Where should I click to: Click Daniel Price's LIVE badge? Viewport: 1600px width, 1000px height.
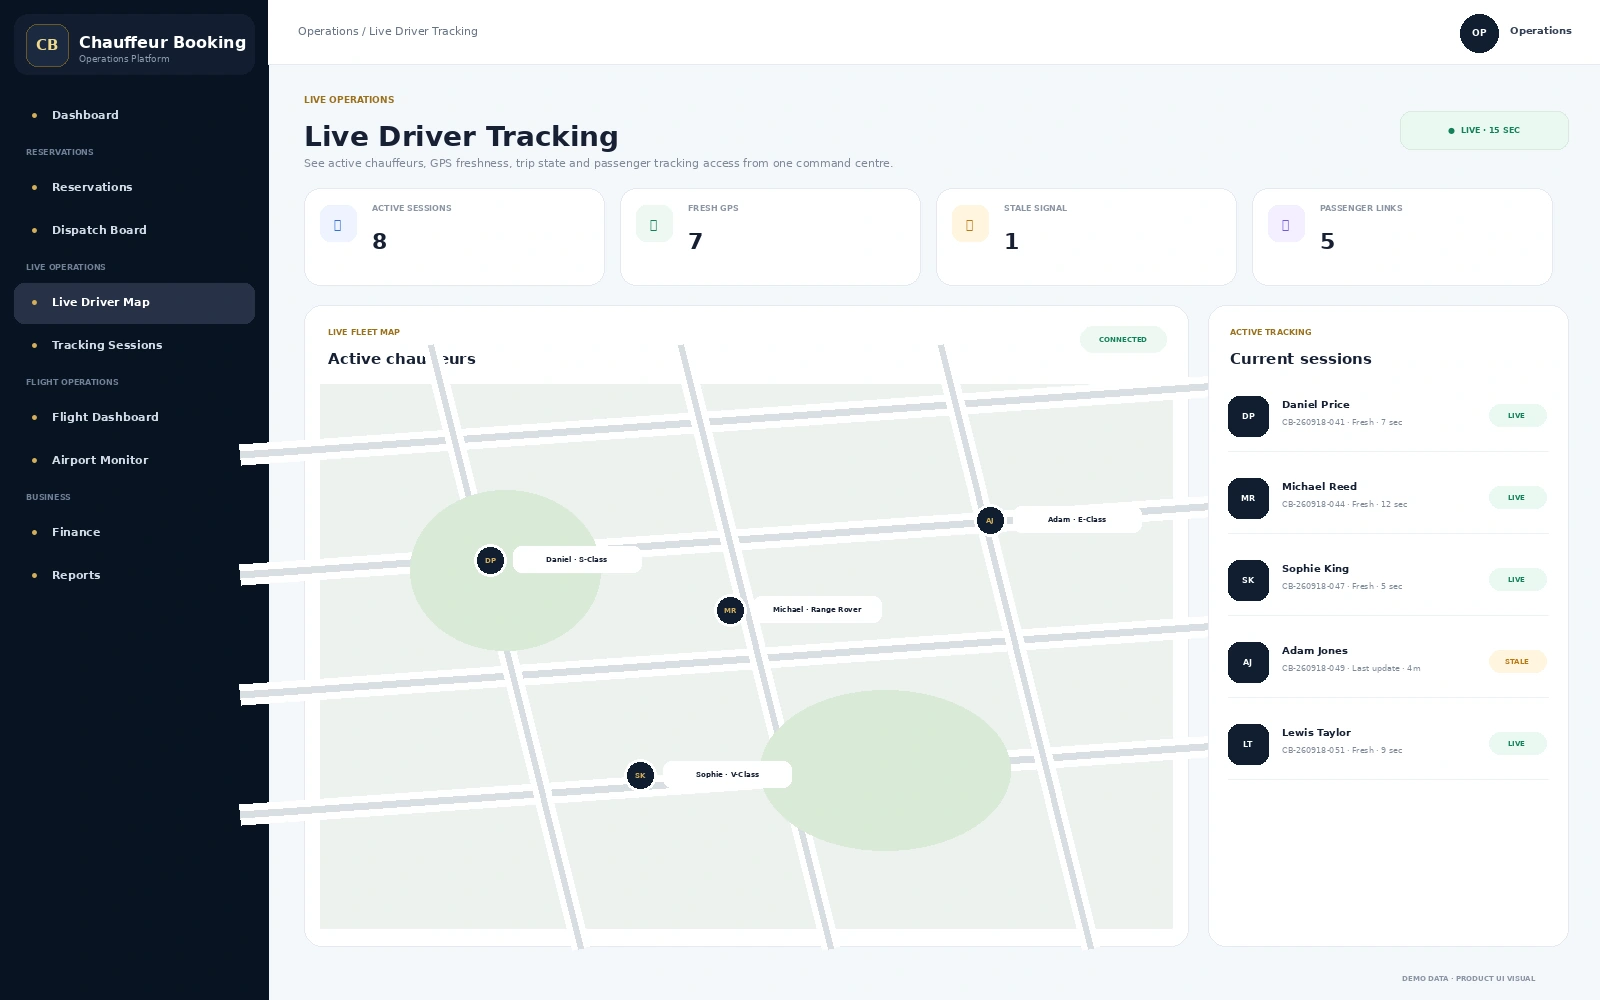[x=1517, y=415]
